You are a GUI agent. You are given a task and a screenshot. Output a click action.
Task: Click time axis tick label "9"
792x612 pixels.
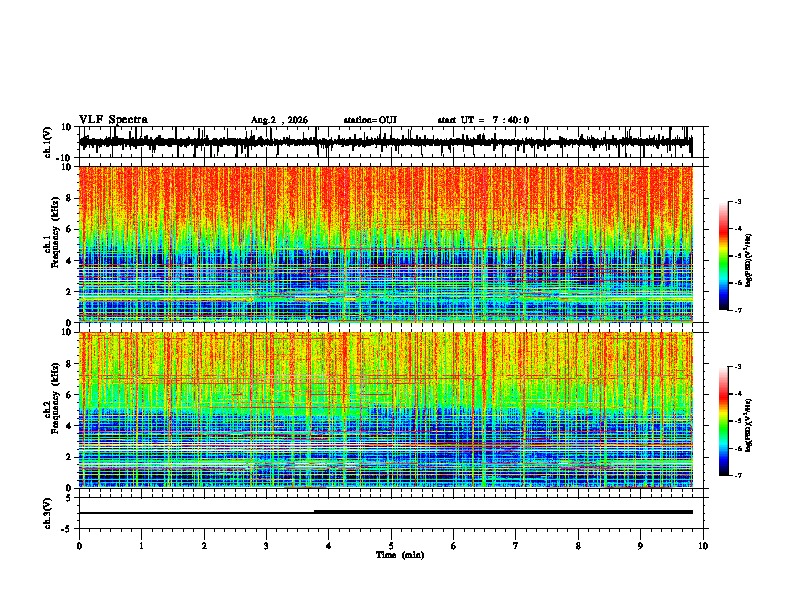coord(640,546)
